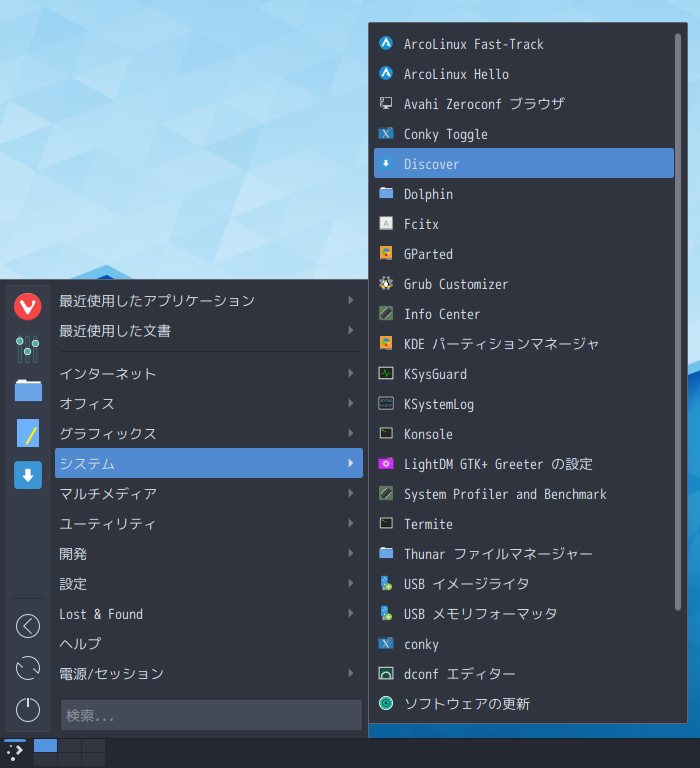This screenshot has width=700, height=768.
Task: Click the ArcoLinux Fast-Track icon
Action: pos(386,44)
